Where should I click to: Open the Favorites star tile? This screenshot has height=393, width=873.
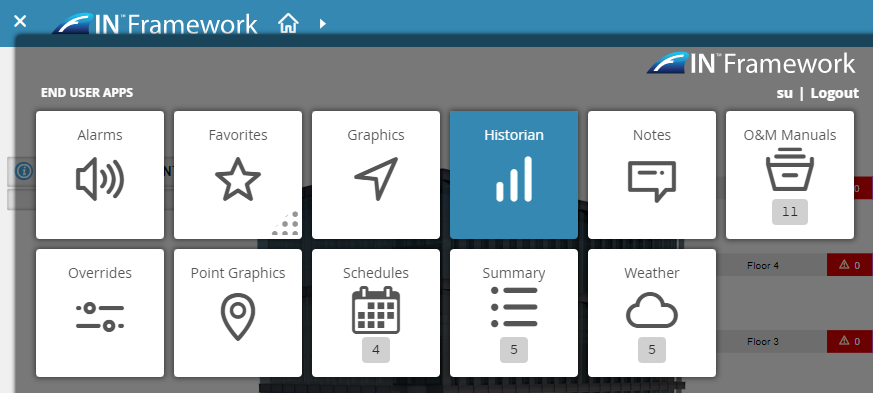click(238, 175)
